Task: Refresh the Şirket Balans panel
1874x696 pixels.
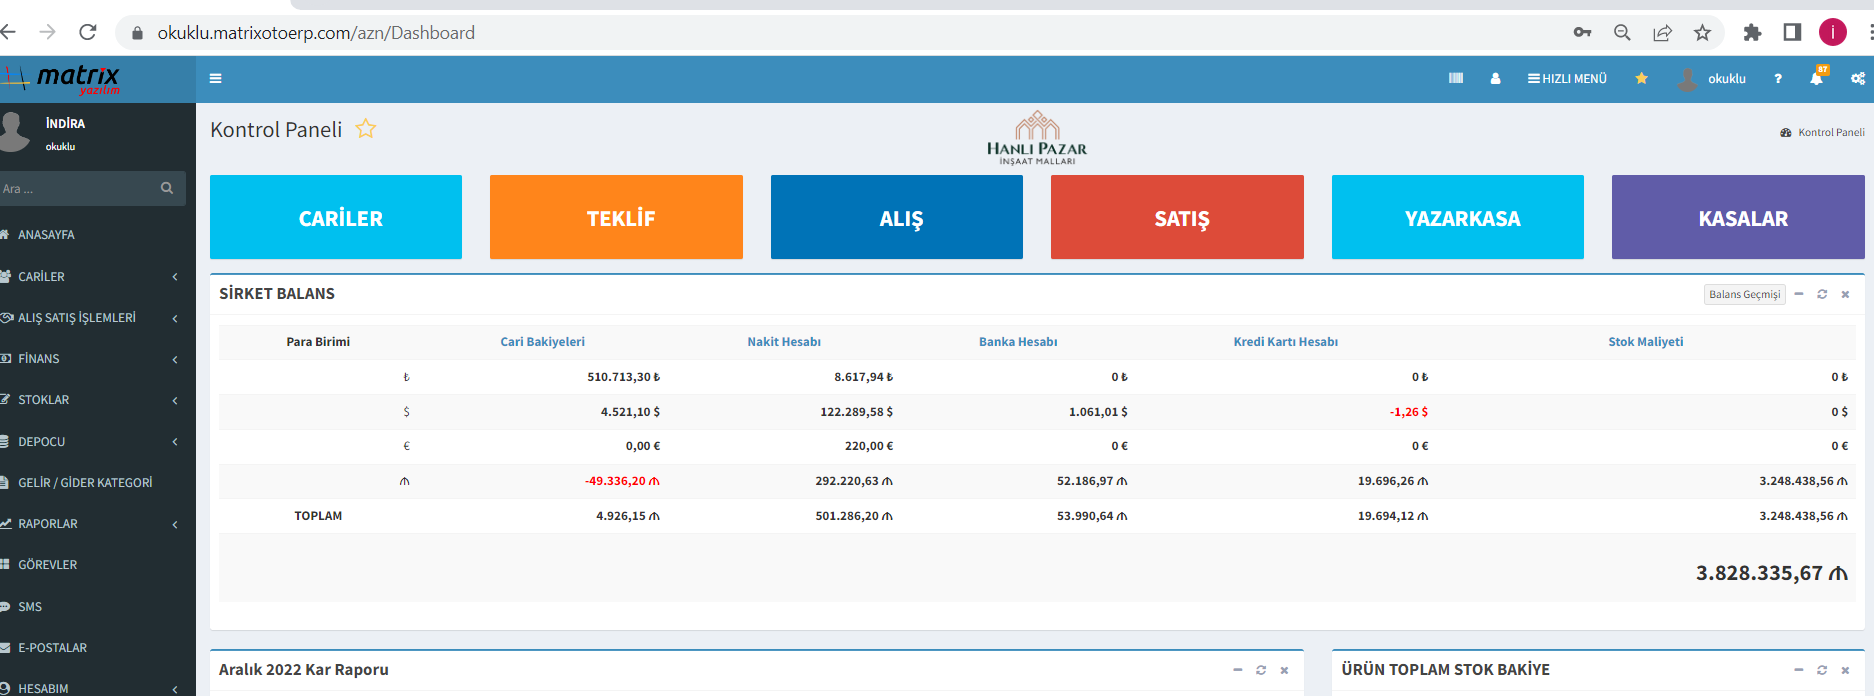Action: click(1822, 294)
